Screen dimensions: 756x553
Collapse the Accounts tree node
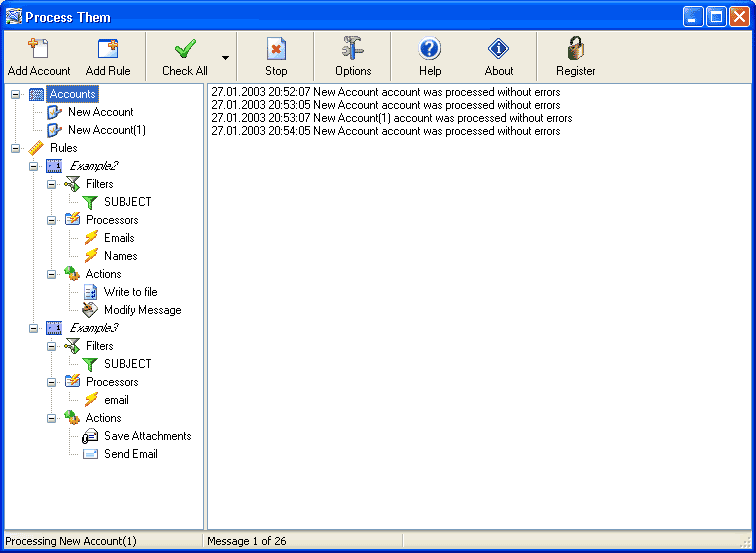pyautogui.click(x=15, y=94)
